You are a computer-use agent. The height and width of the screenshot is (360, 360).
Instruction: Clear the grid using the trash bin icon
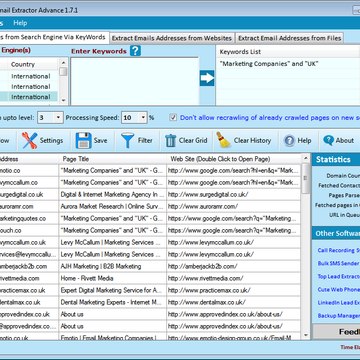[x=186, y=140]
